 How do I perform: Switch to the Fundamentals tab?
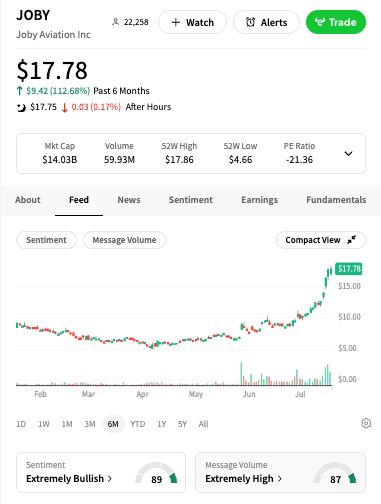[336, 200]
